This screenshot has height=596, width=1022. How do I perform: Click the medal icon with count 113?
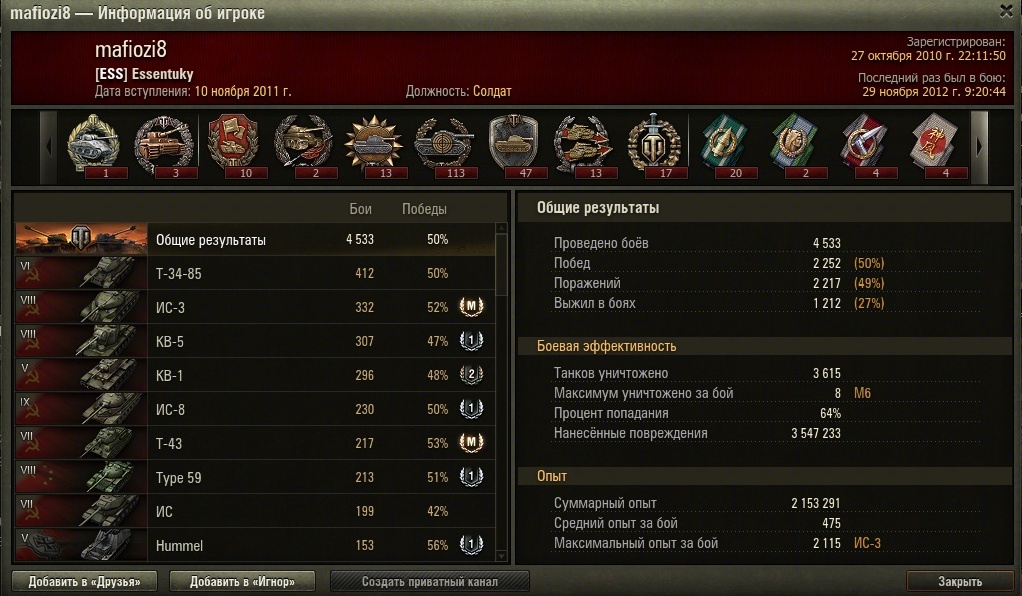point(445,146)
